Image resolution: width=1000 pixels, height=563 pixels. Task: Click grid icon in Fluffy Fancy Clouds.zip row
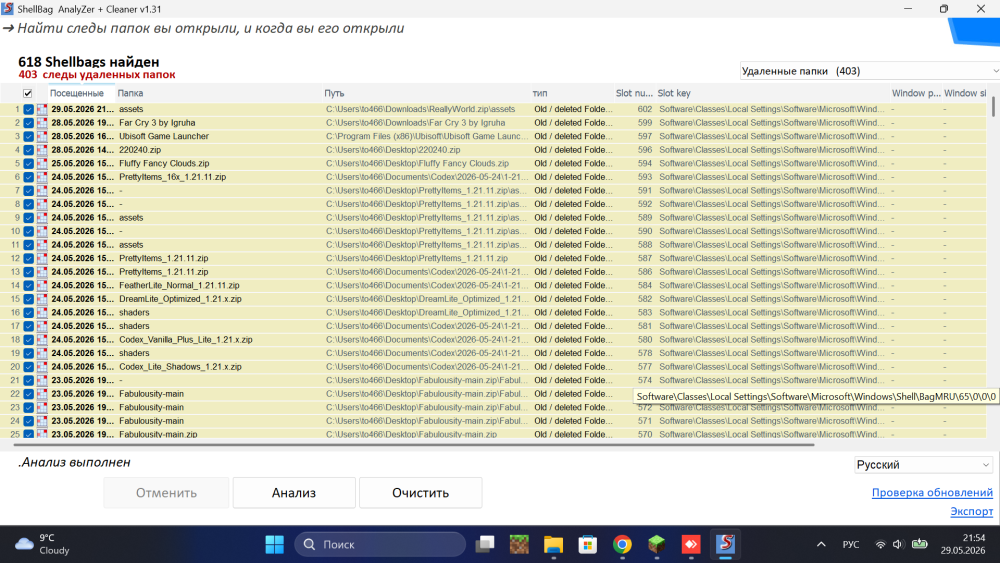42,163
